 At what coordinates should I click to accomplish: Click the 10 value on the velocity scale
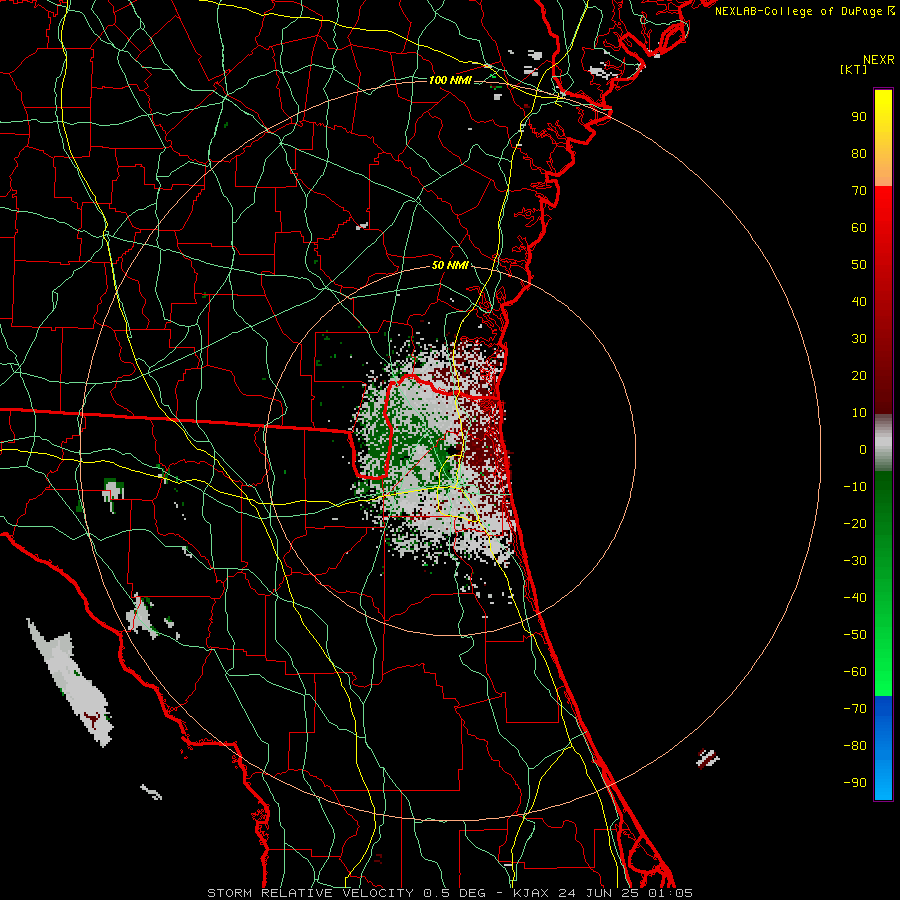(x=859, y=413)
